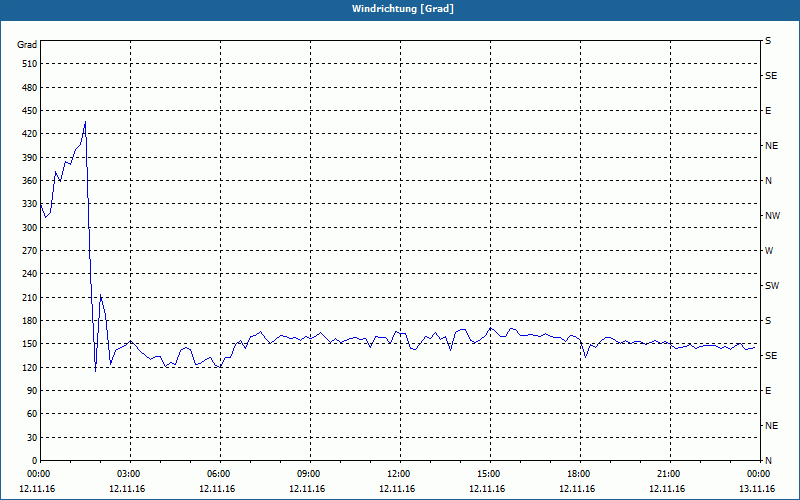Click the 330 degree axis label
The width and height of the screenshot is (800, 500).
[30, 204]
